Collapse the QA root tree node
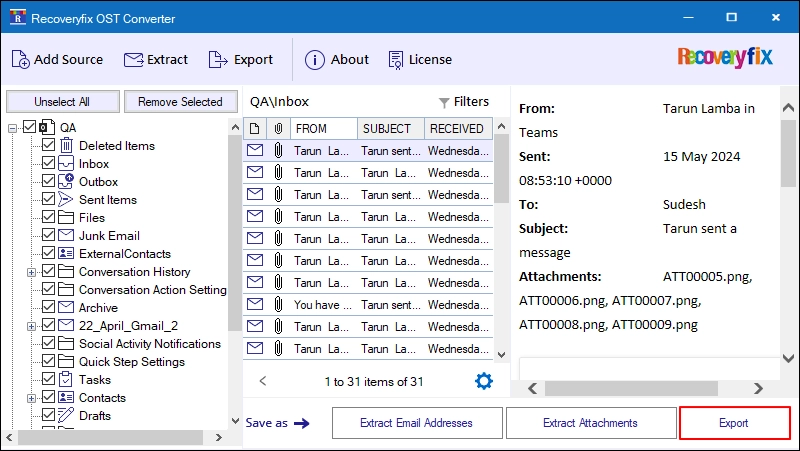The image size is (800, 451). point(12,128)
